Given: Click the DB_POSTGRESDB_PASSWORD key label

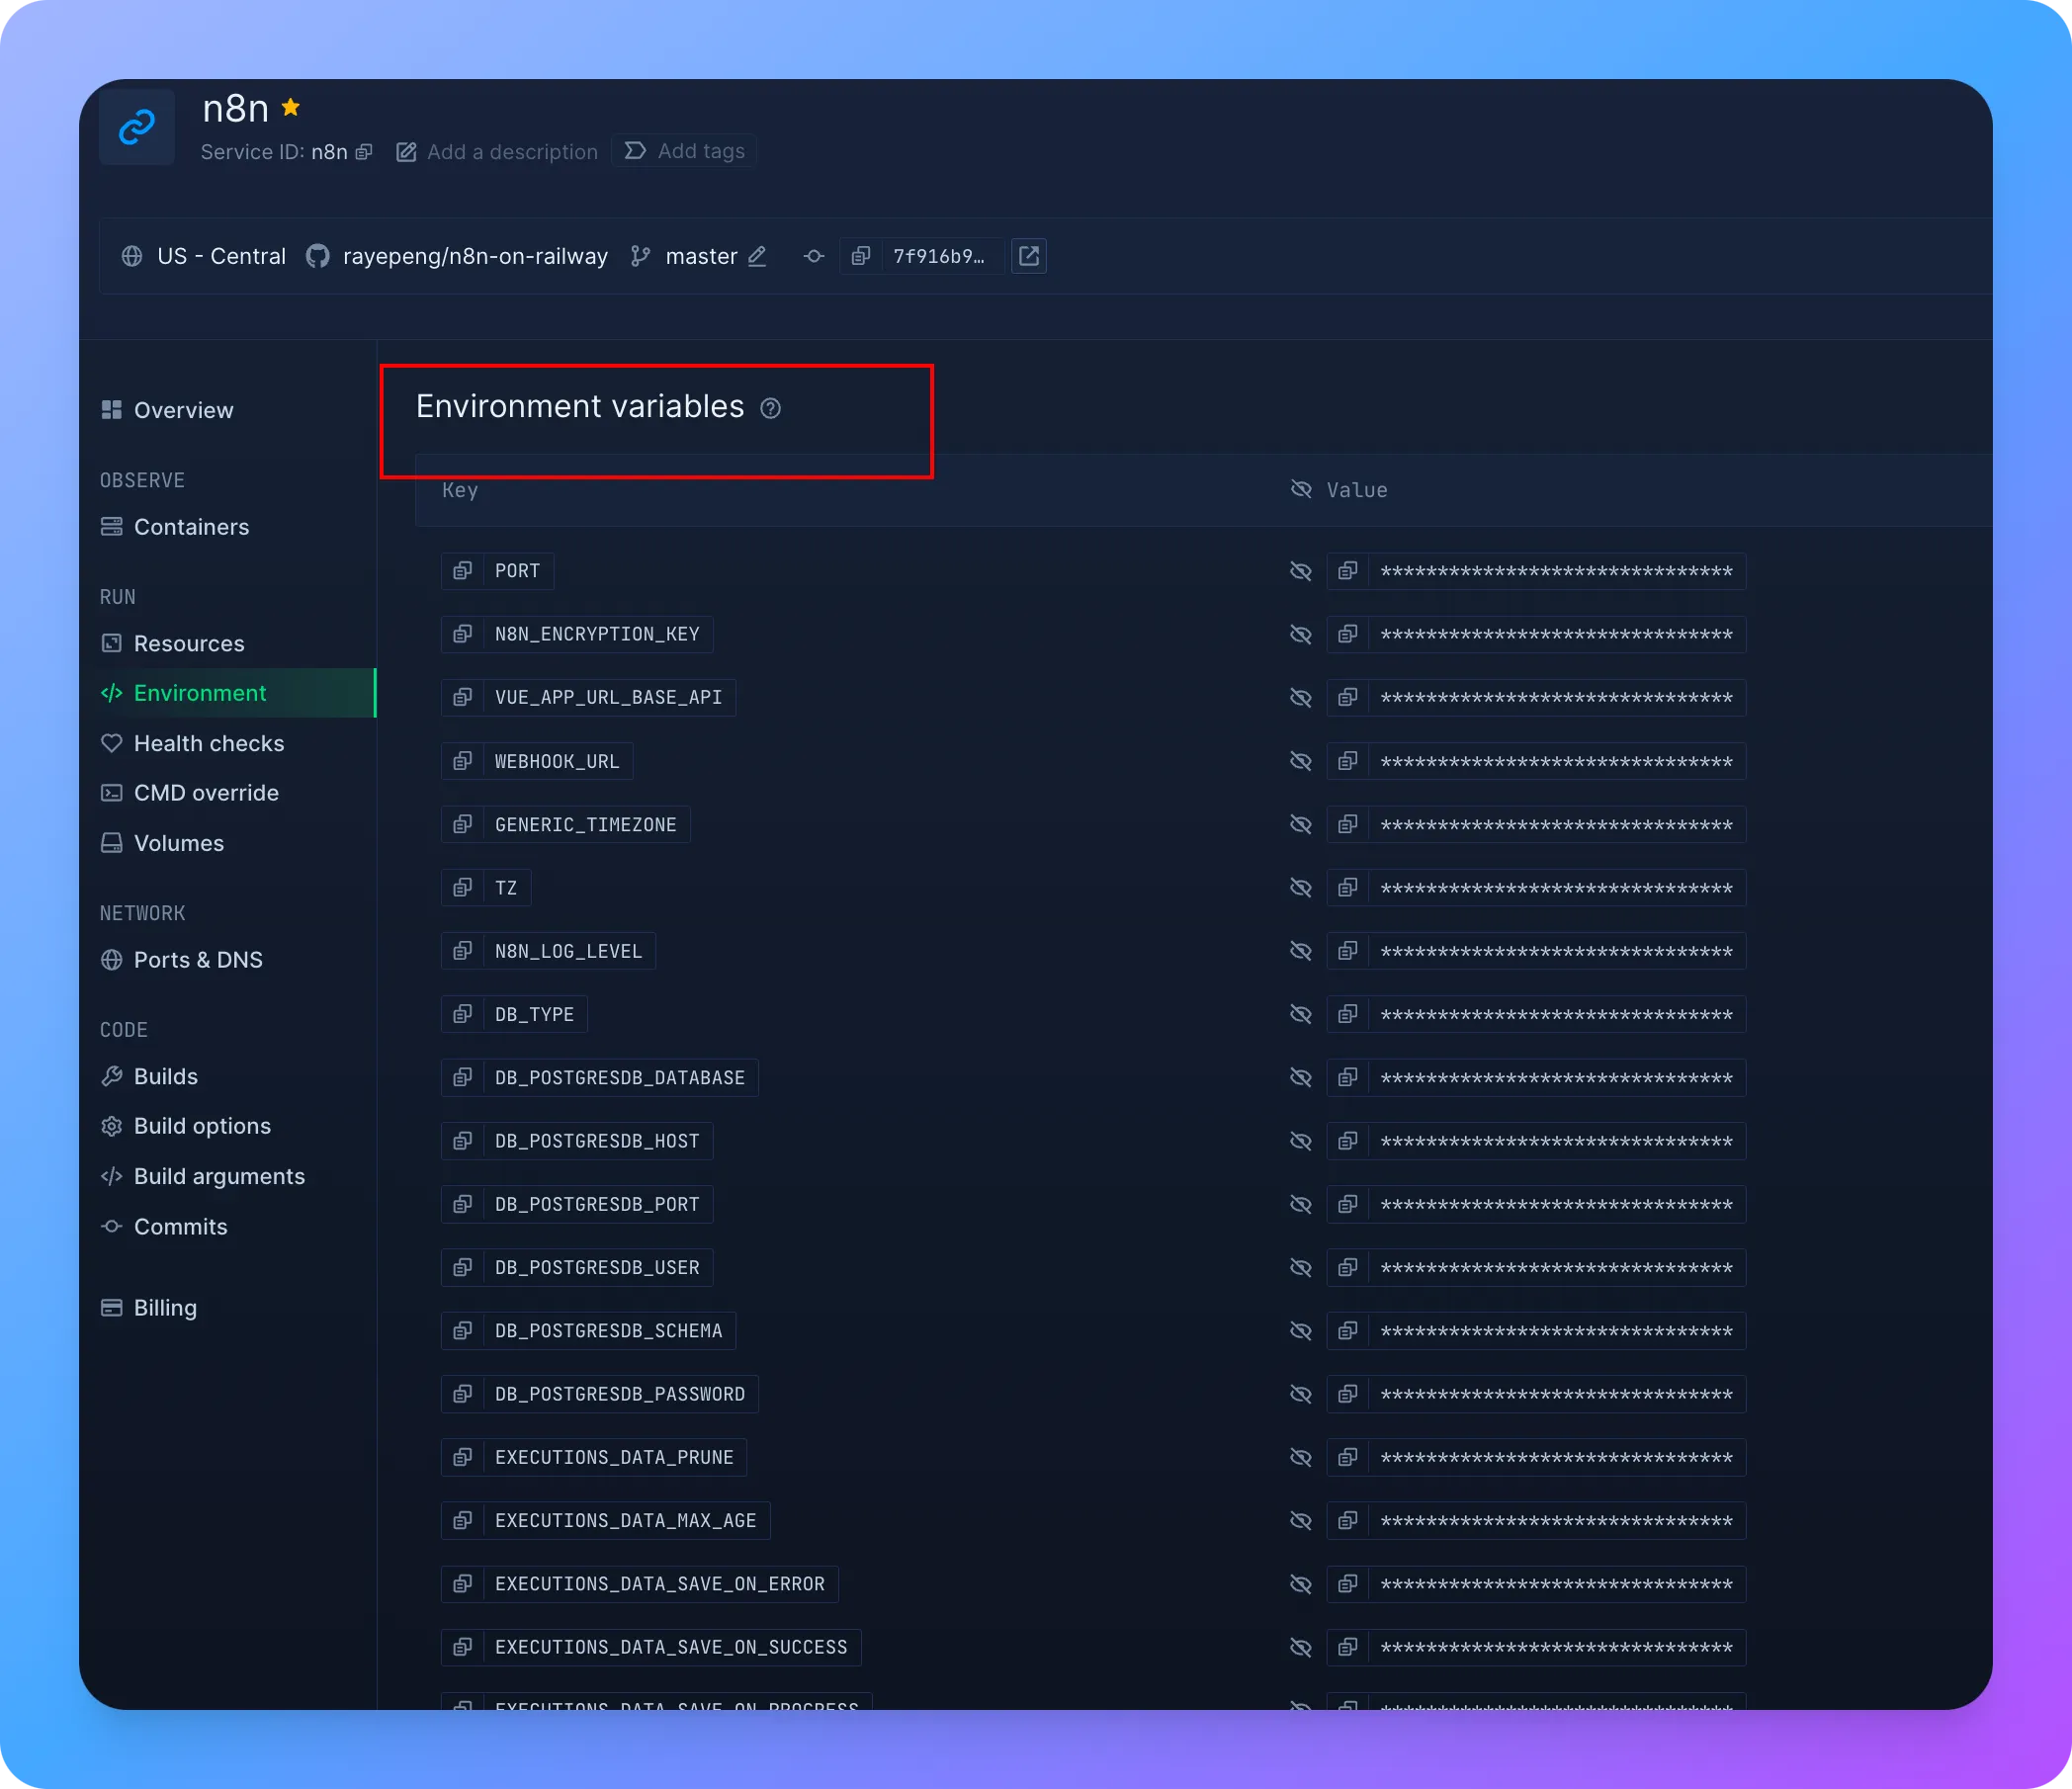Looking at the screenshot, I should coord(620,1394).
